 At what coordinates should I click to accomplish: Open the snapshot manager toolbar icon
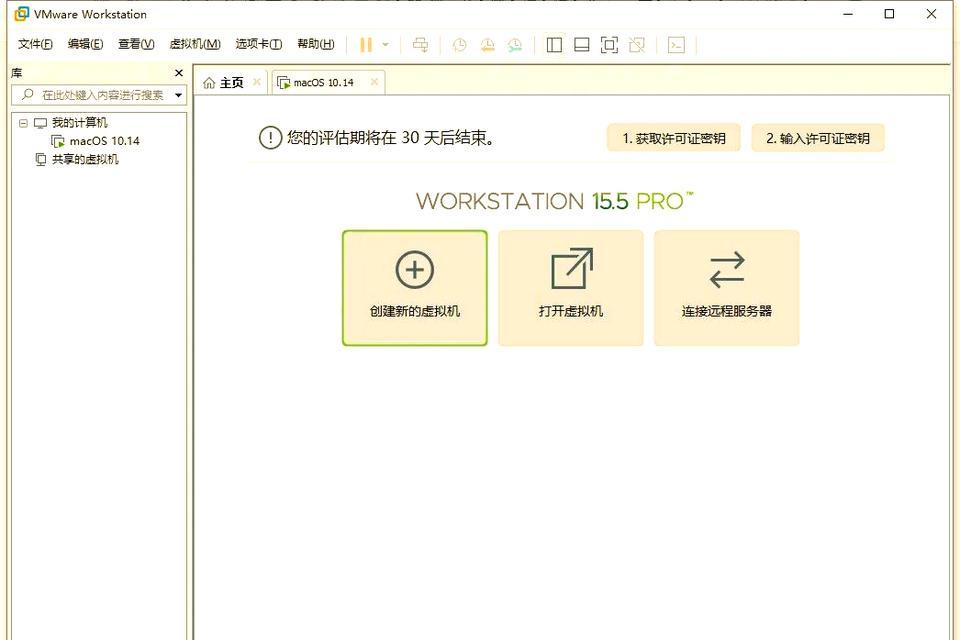click(515, 45)
